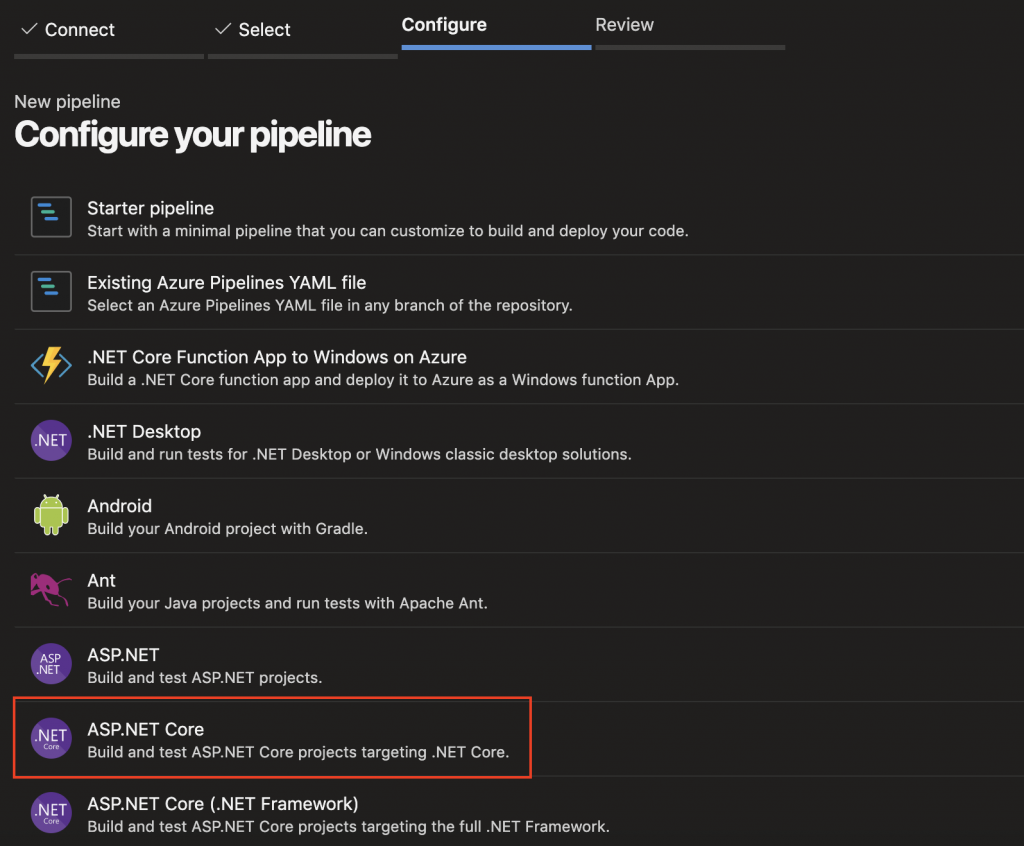Click the Existing Azure Pipelines YAML file icon

pyautogui.click(x=51, y=291)
